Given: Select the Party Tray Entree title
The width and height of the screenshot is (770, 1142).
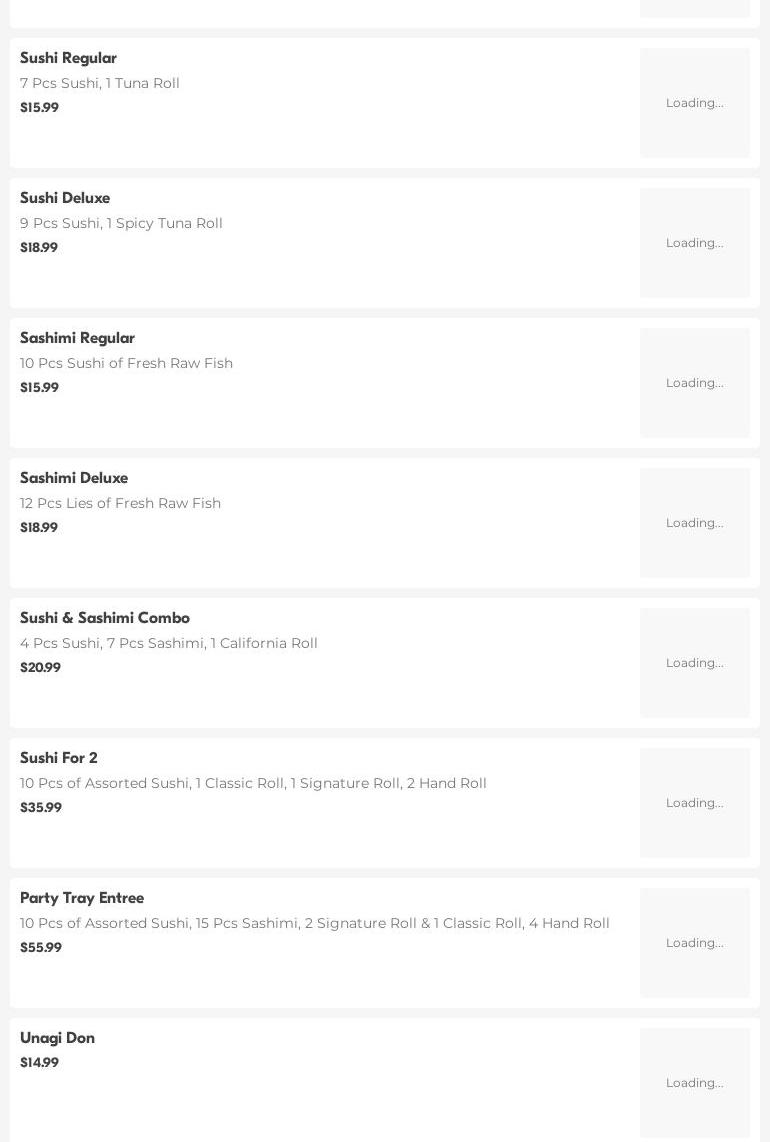Looking at the screenshot, I should tap(82, 898).
